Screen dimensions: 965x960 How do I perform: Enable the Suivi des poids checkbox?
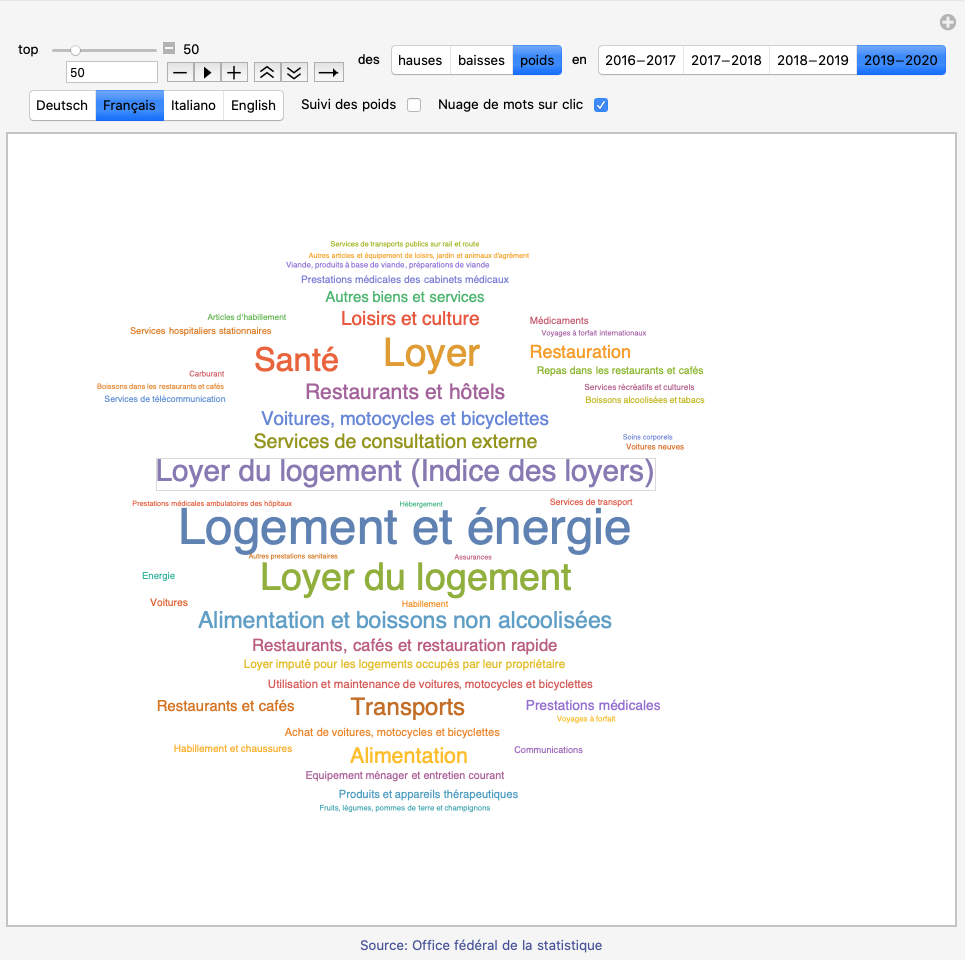(x=414, y=105)
